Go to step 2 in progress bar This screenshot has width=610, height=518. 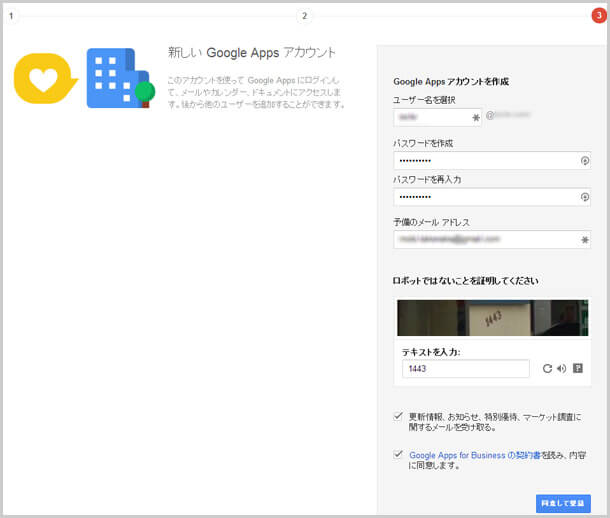(x=304, y=16)
